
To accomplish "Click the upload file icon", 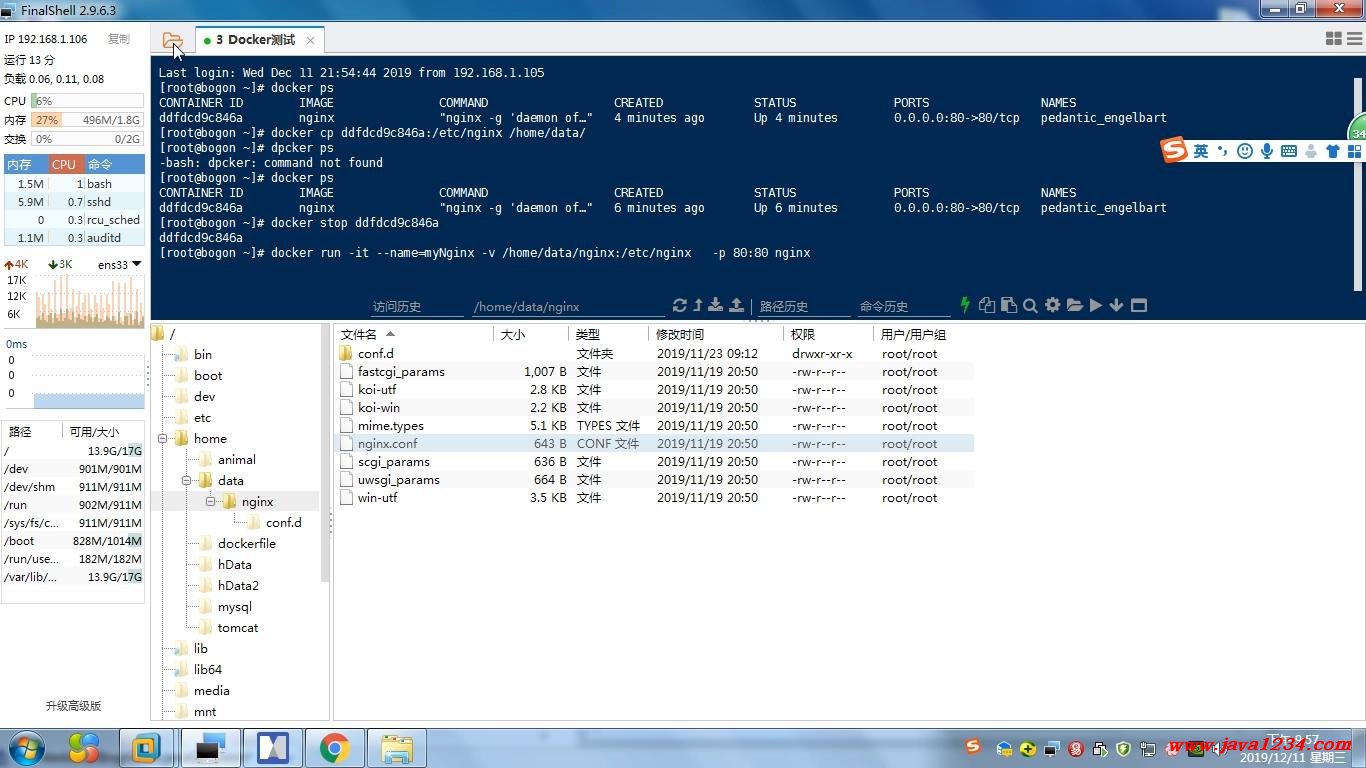I will (x=736, y=305).
